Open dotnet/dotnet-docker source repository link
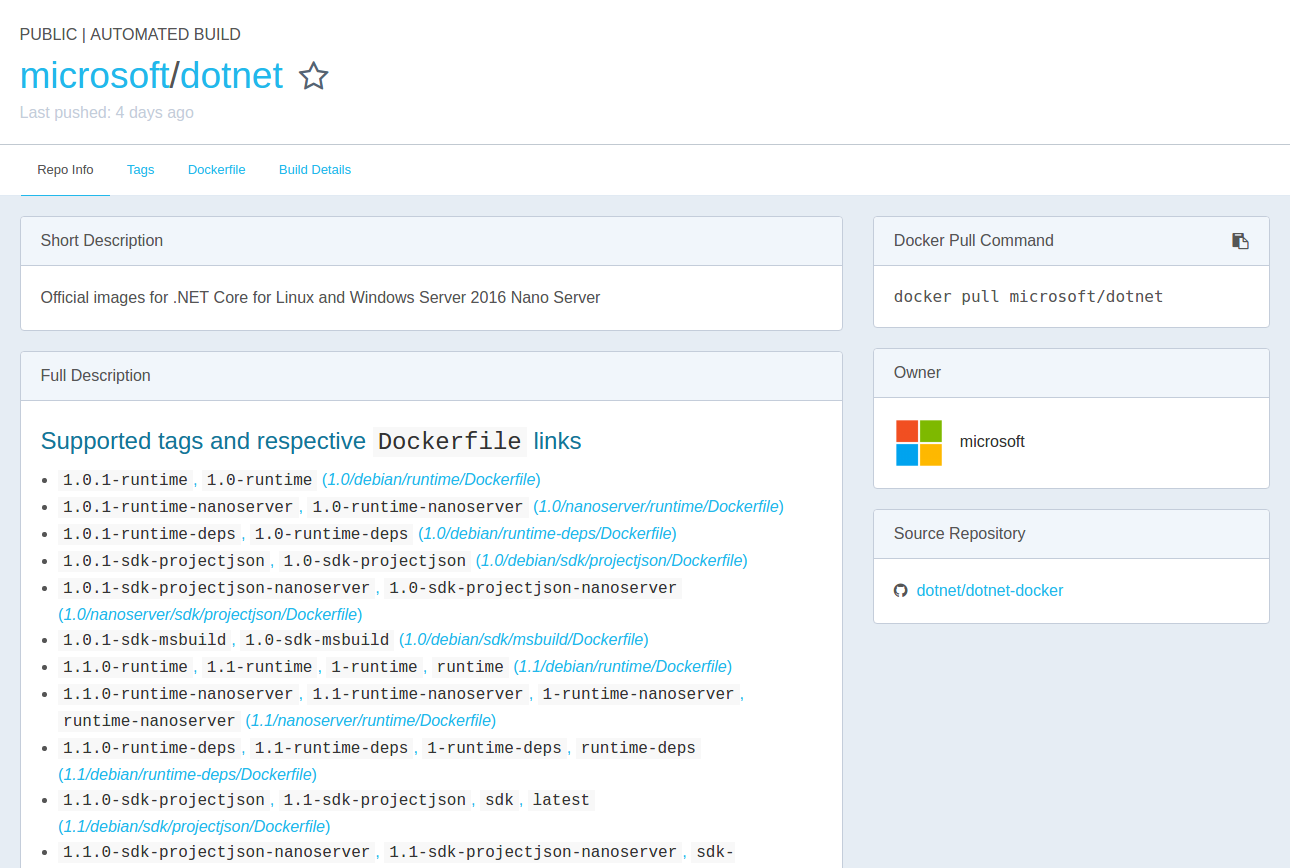Viewport: 1290px width, 868px height. 990,591
